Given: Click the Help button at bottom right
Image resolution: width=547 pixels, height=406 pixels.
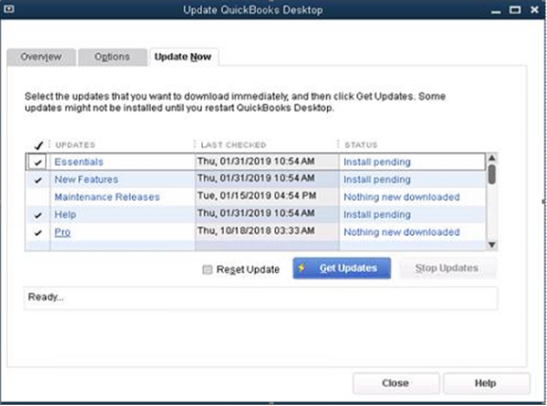Looking at the screenshot, I should 486,383.
